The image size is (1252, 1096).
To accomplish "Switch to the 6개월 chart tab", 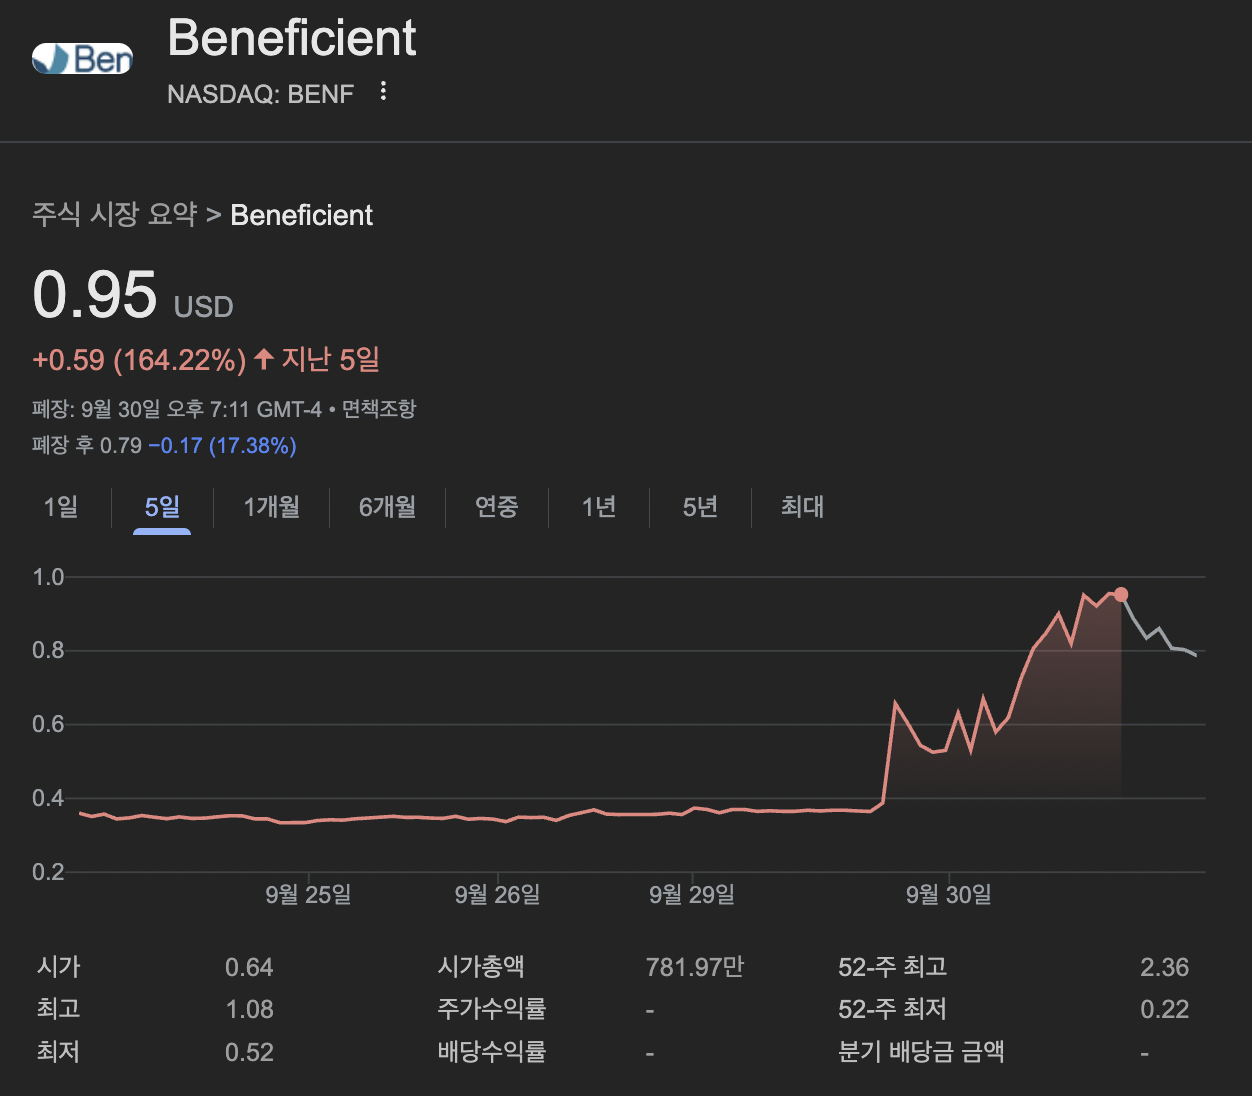I will 388,507.
